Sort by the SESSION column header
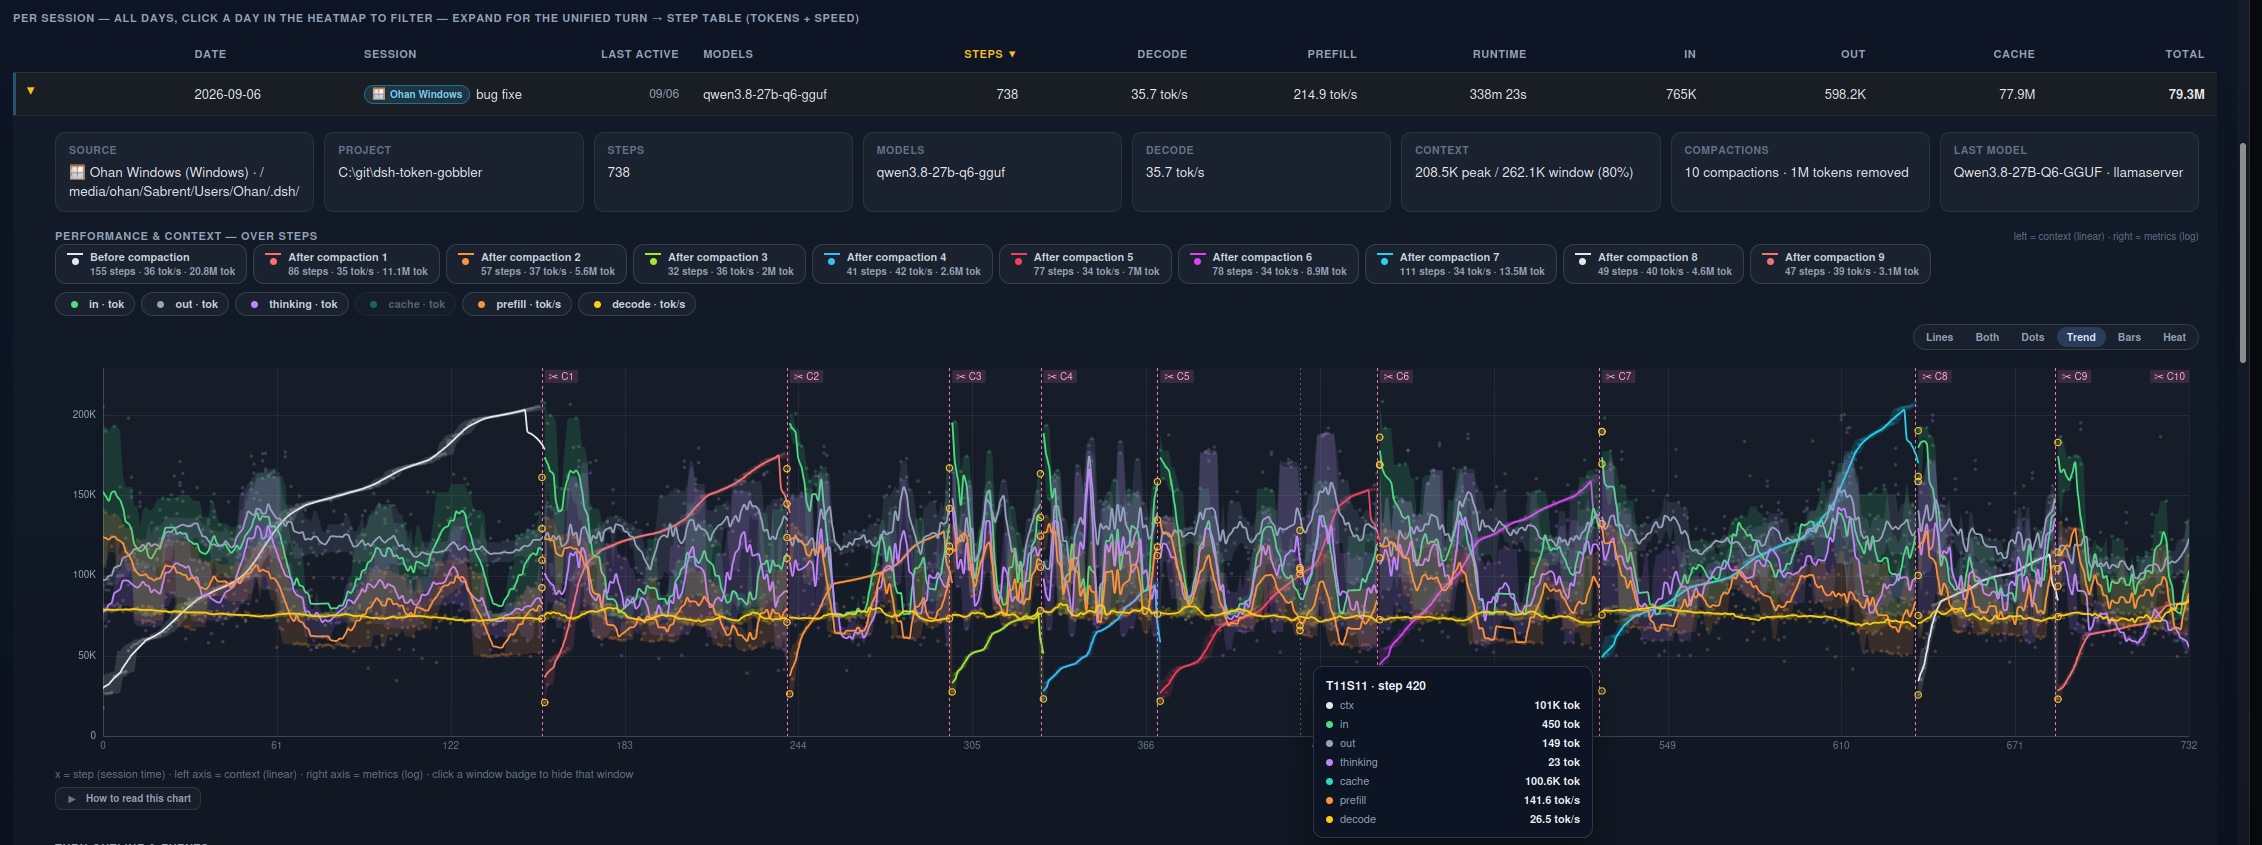 point(390,54)
